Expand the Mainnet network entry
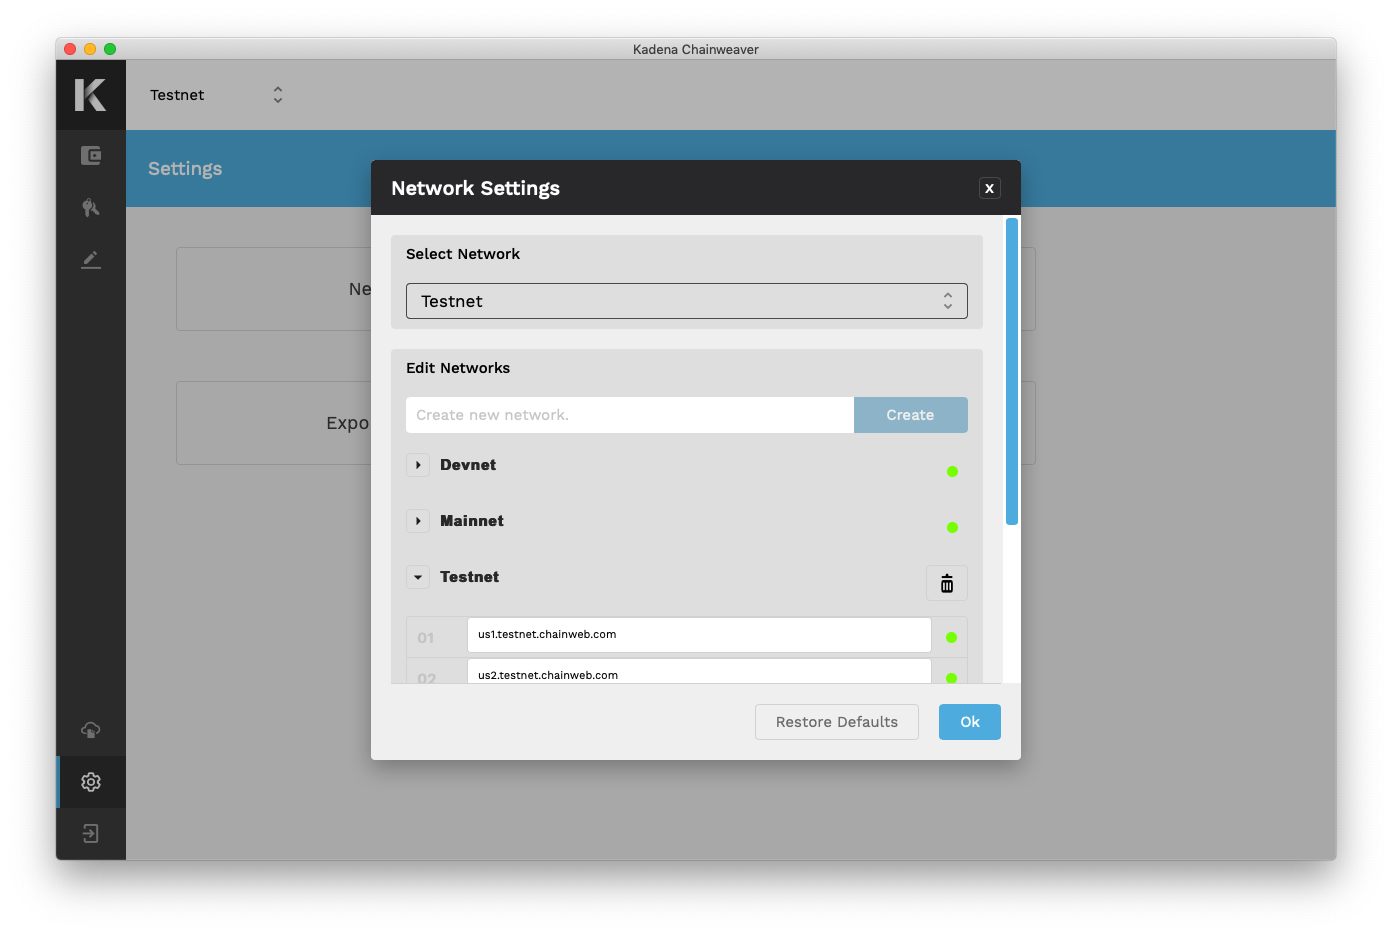 pyautogui.click(x=418, y=521)
